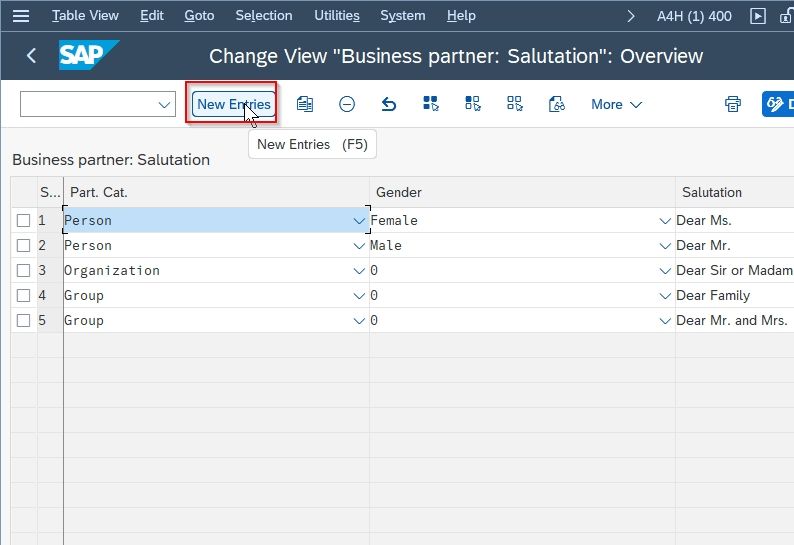Screen dimensions: 794x545
Task: Expand the More toolbar dropdown
Action: (x=616, y=104)
